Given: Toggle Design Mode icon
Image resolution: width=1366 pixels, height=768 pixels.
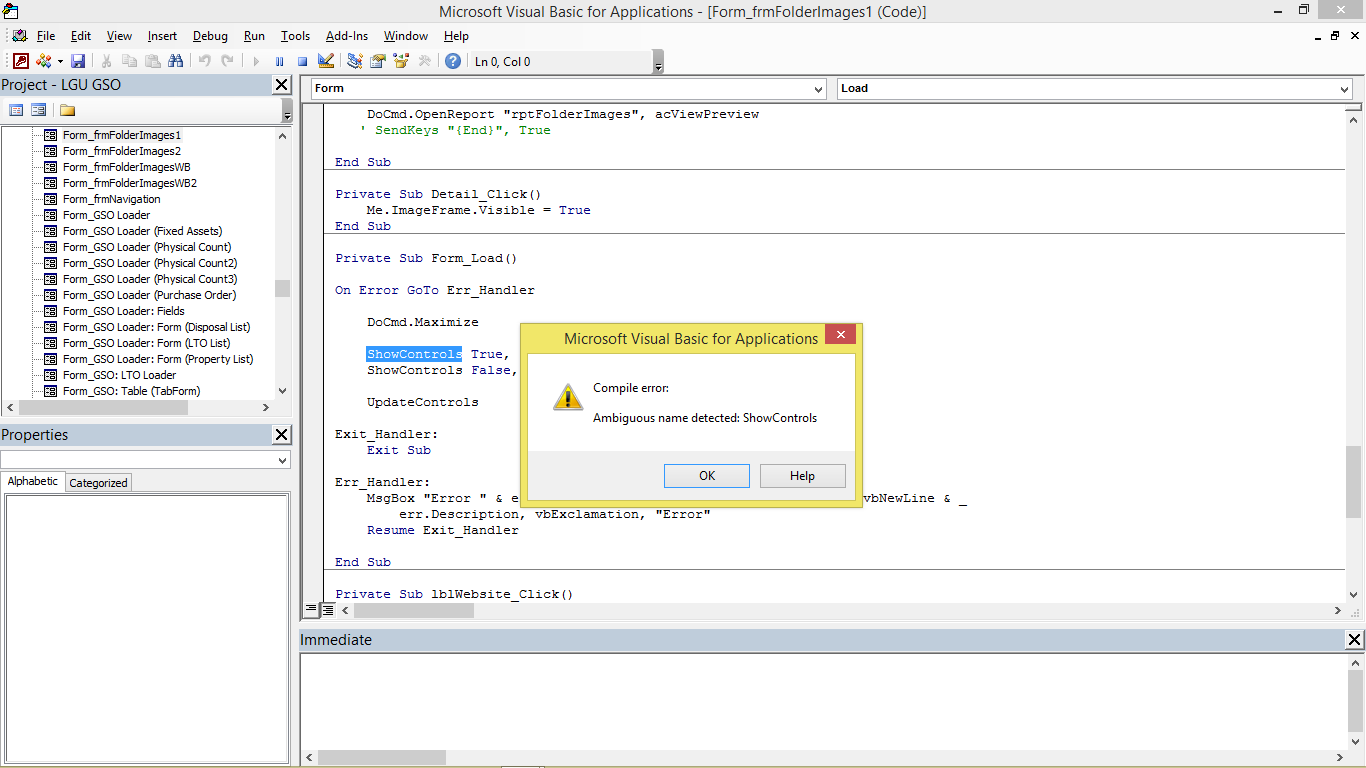Looking at the screenshot, I should tap(326, 61).
